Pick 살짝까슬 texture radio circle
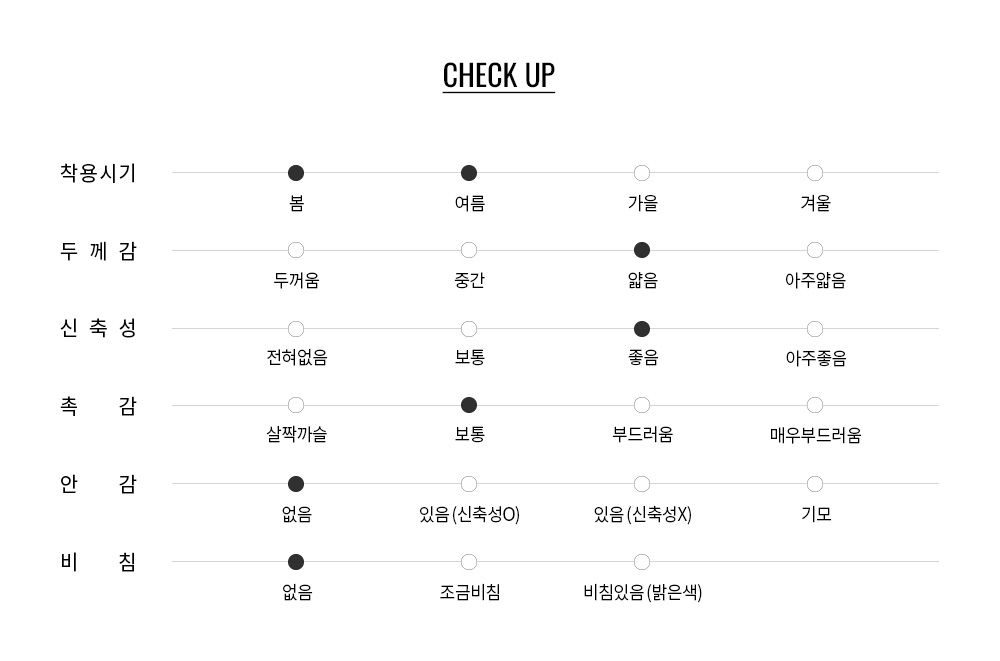This screenshot has width=1000, height=661. [x=296, y=405]
